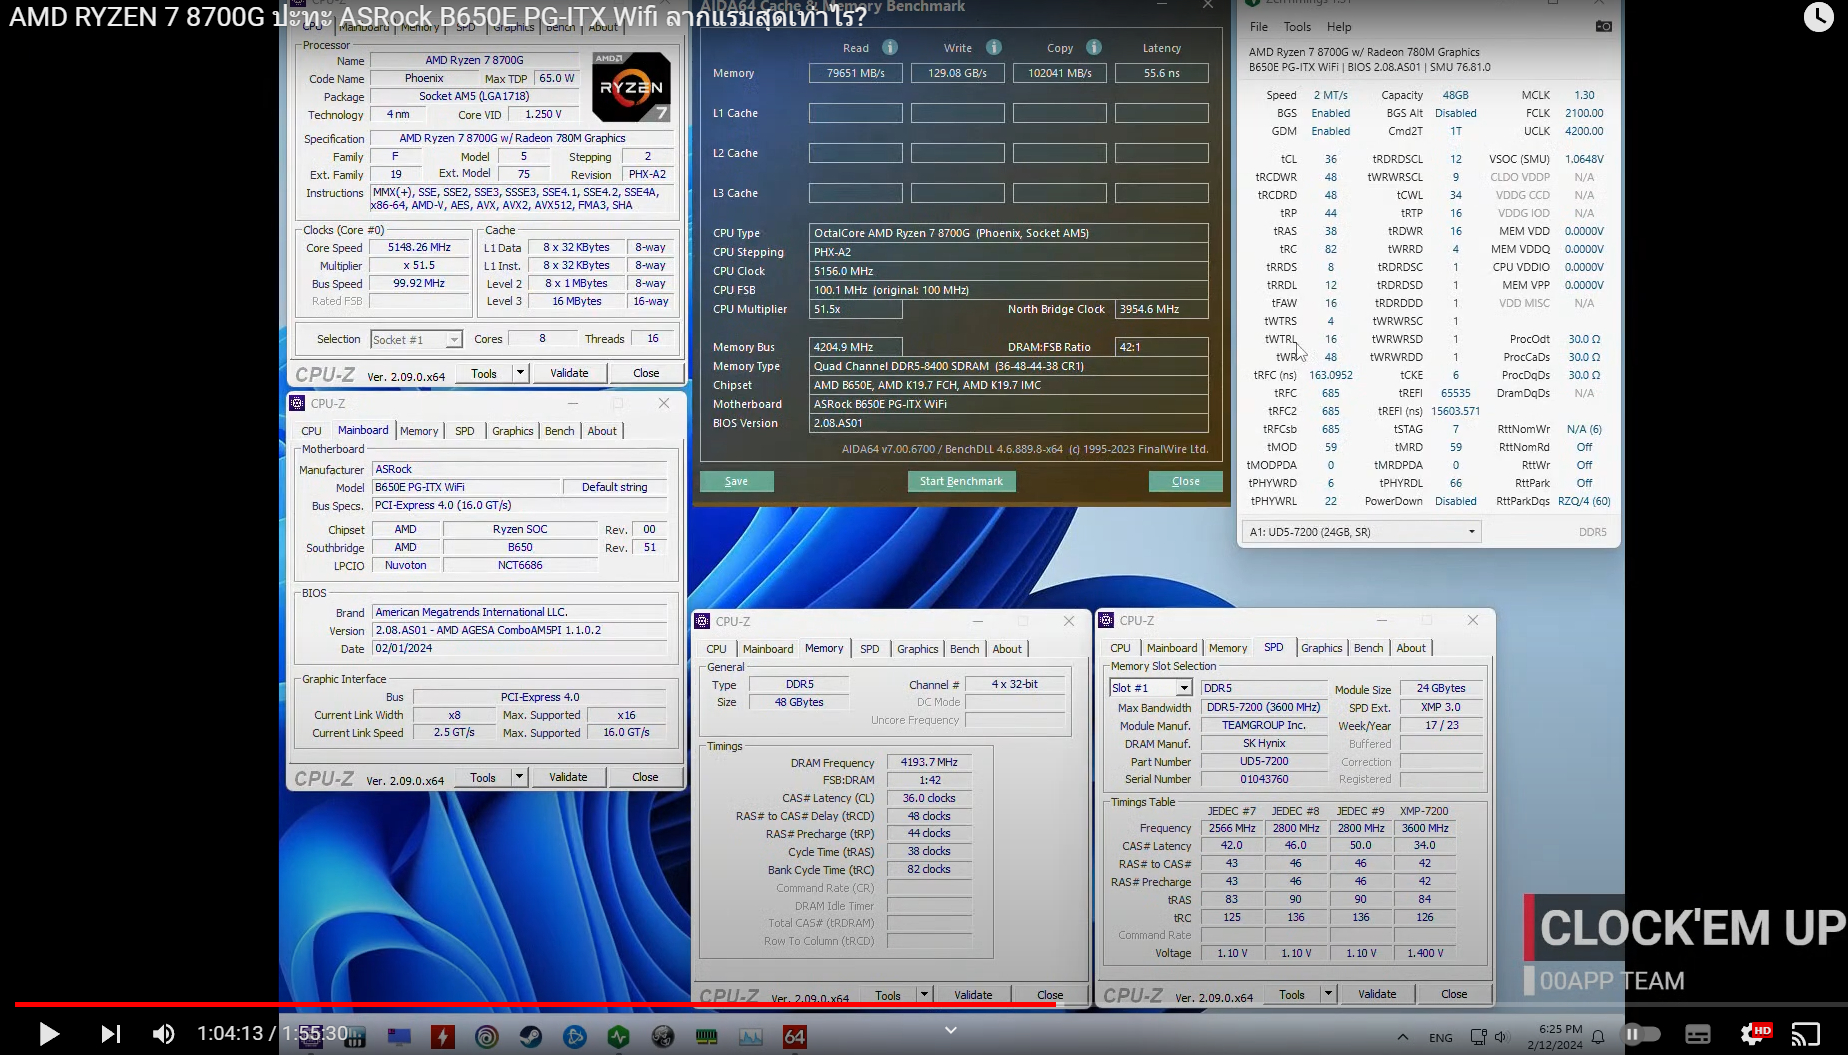1848x1055 pixels.
Task: Close the AIDA64 benchmark window
Action: tap(1185, 481)
